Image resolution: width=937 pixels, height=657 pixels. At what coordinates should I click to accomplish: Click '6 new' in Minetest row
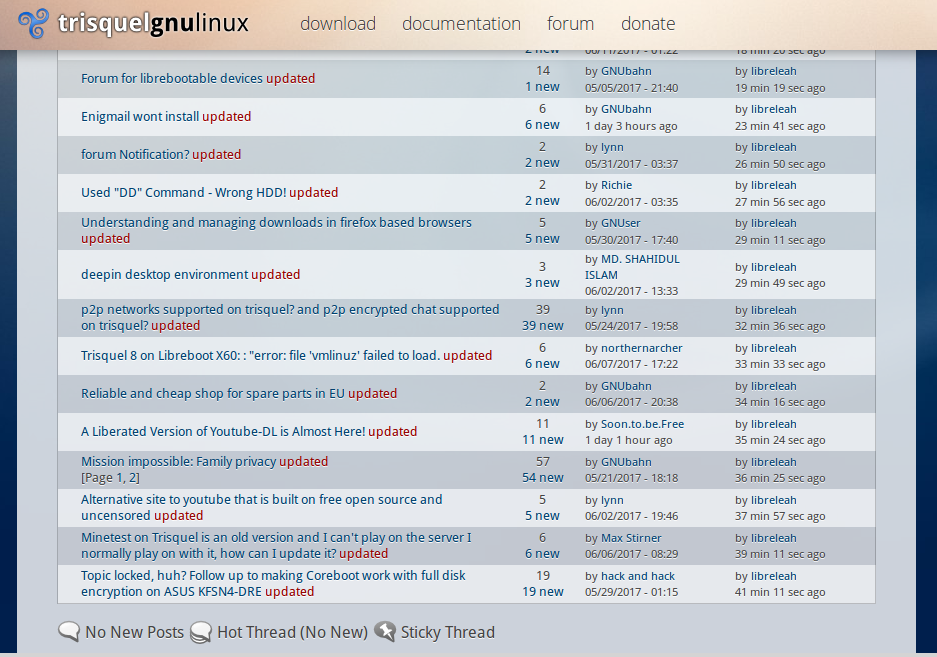point(543,554)
